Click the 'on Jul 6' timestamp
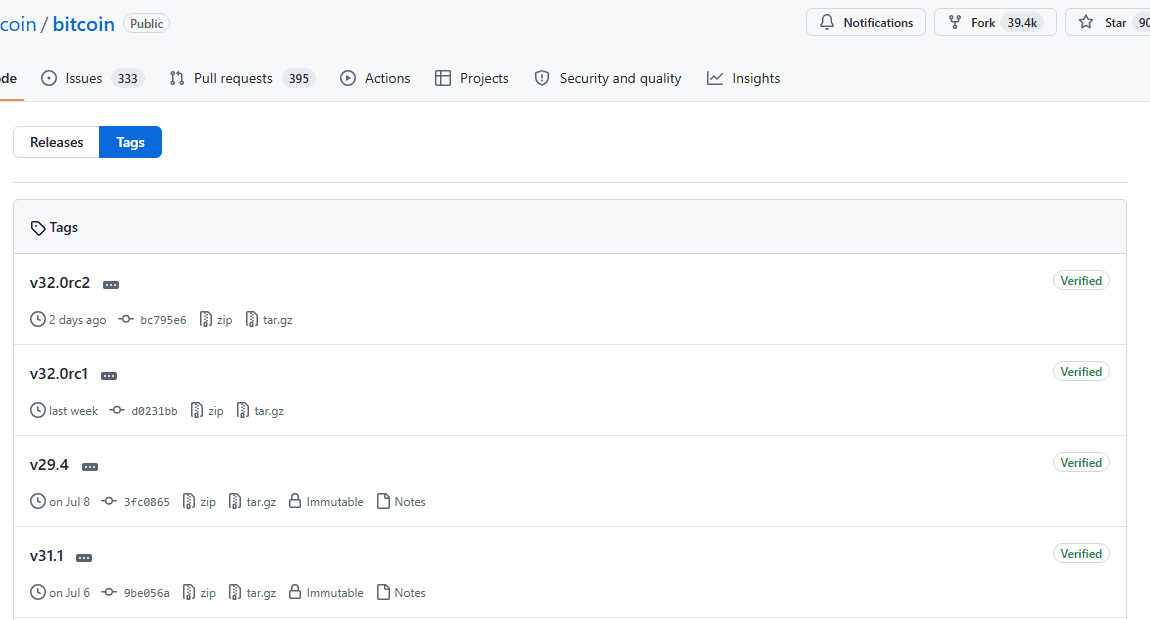1150x620 pixels. coord(70,593)
